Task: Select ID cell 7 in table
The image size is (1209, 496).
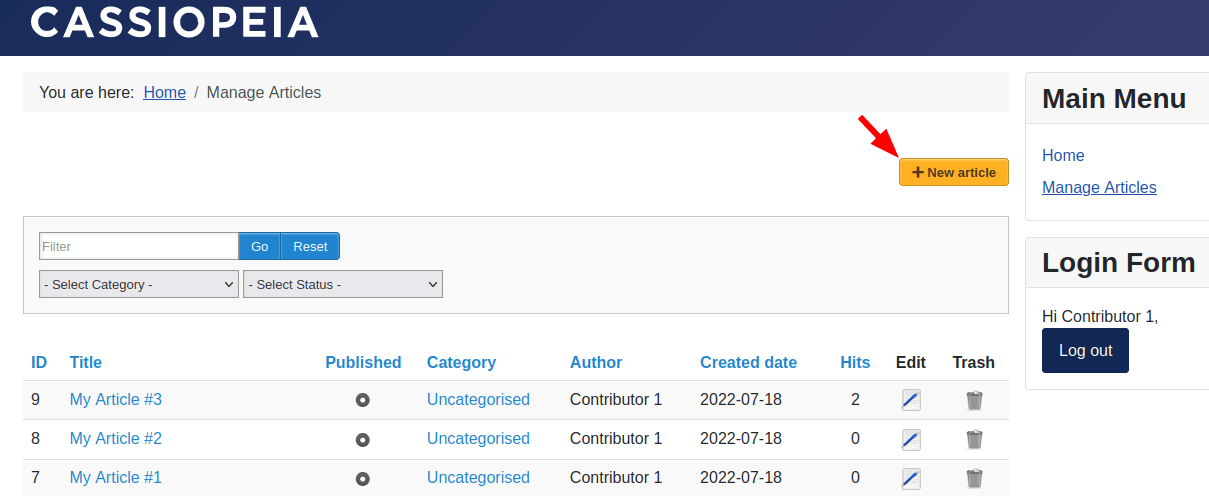Action: point(35,477)
